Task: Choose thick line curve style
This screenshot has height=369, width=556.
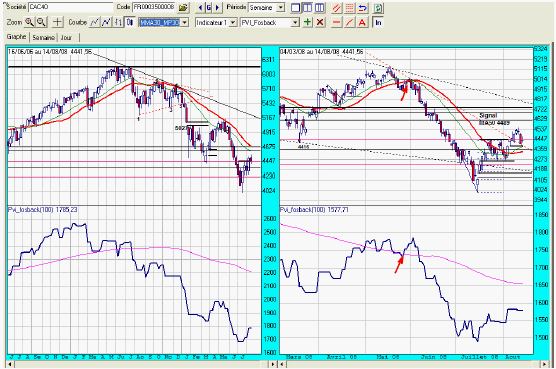Action: click(106, 22)
